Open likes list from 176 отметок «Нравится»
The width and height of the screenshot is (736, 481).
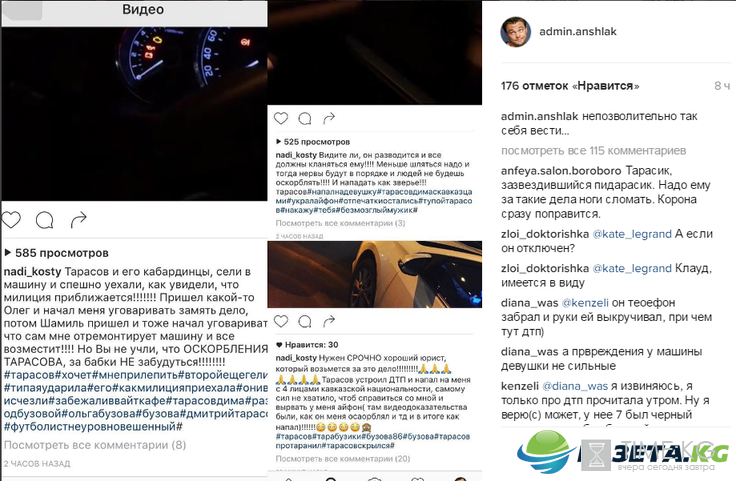coord(570,86)
